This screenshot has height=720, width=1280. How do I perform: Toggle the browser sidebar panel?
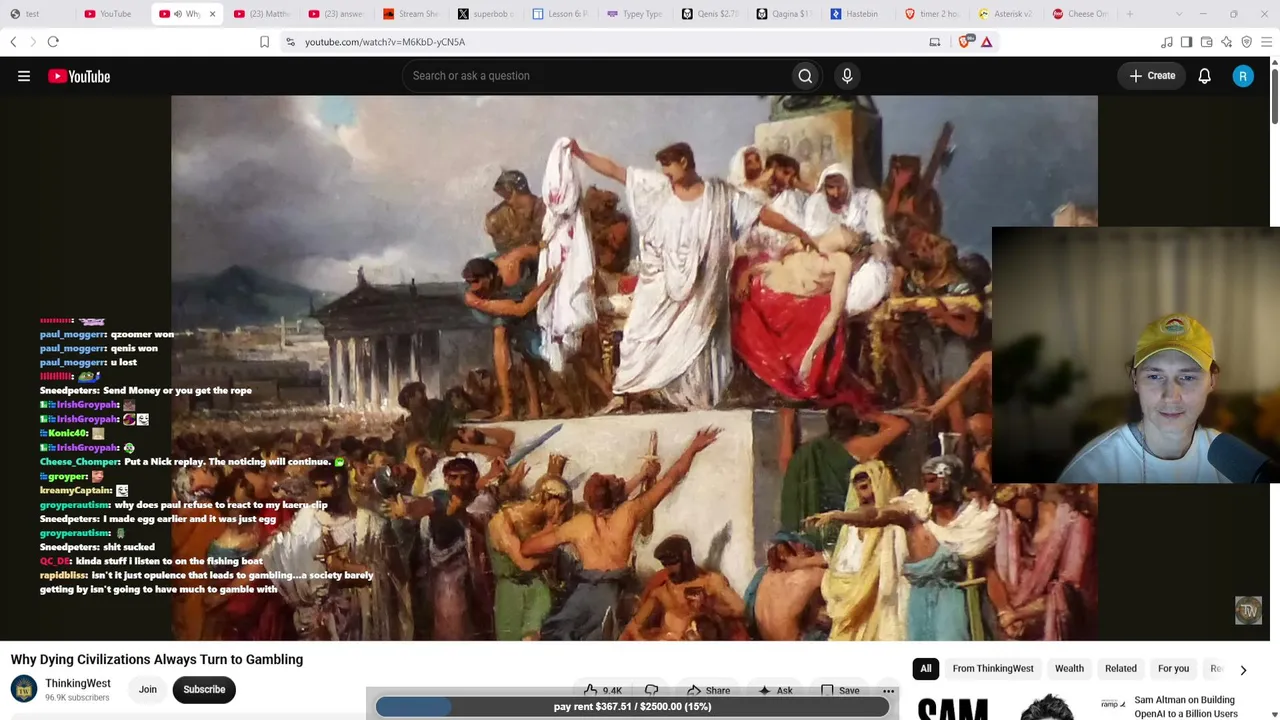coord(1187,42)
